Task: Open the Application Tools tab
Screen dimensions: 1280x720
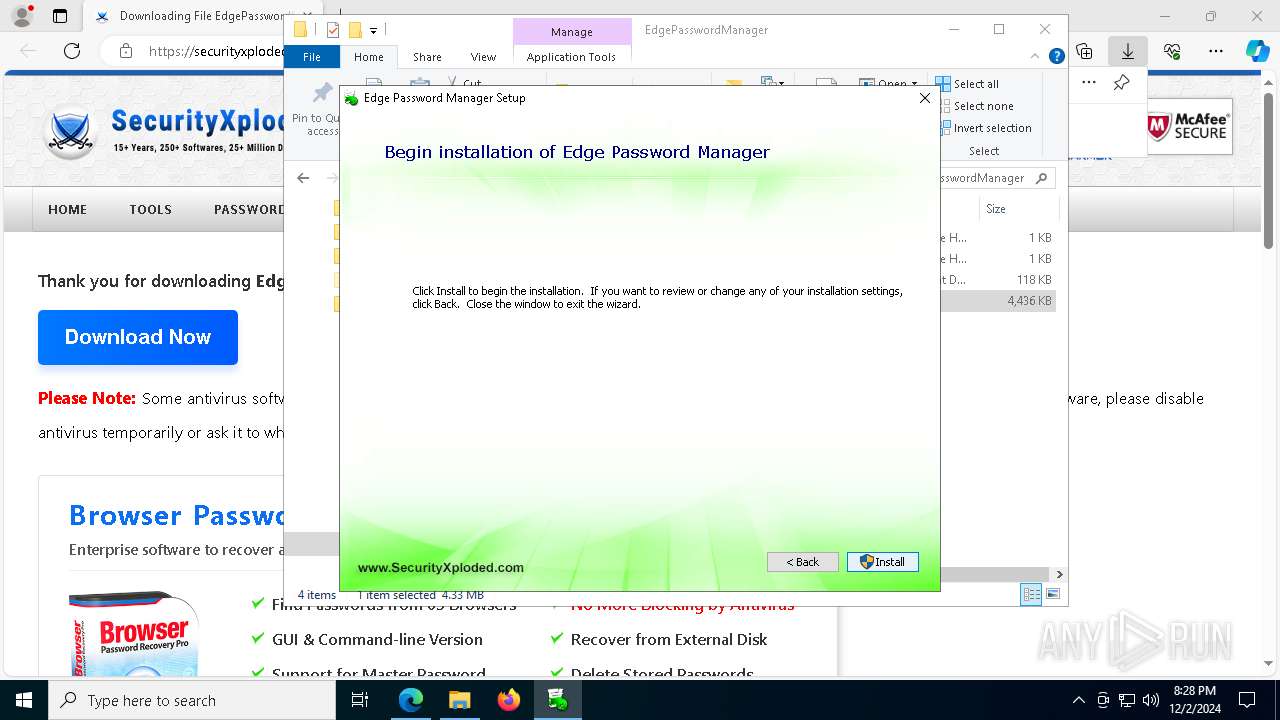Action: (x=571, y=57)
